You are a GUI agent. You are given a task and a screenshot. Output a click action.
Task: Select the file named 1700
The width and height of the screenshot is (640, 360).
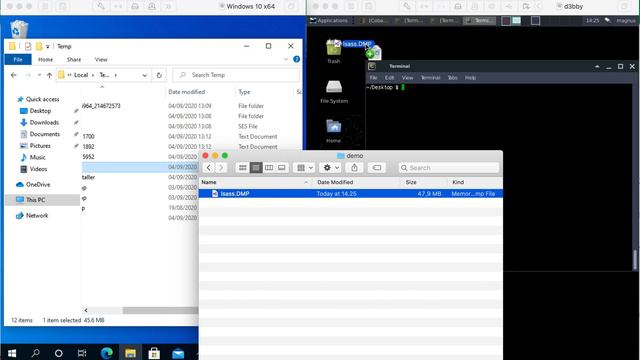(x=88, y=137)
